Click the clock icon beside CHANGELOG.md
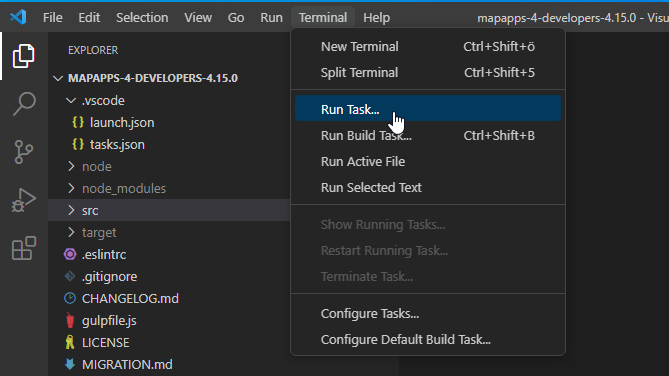669x376 pixels. [x=70, y=298]
